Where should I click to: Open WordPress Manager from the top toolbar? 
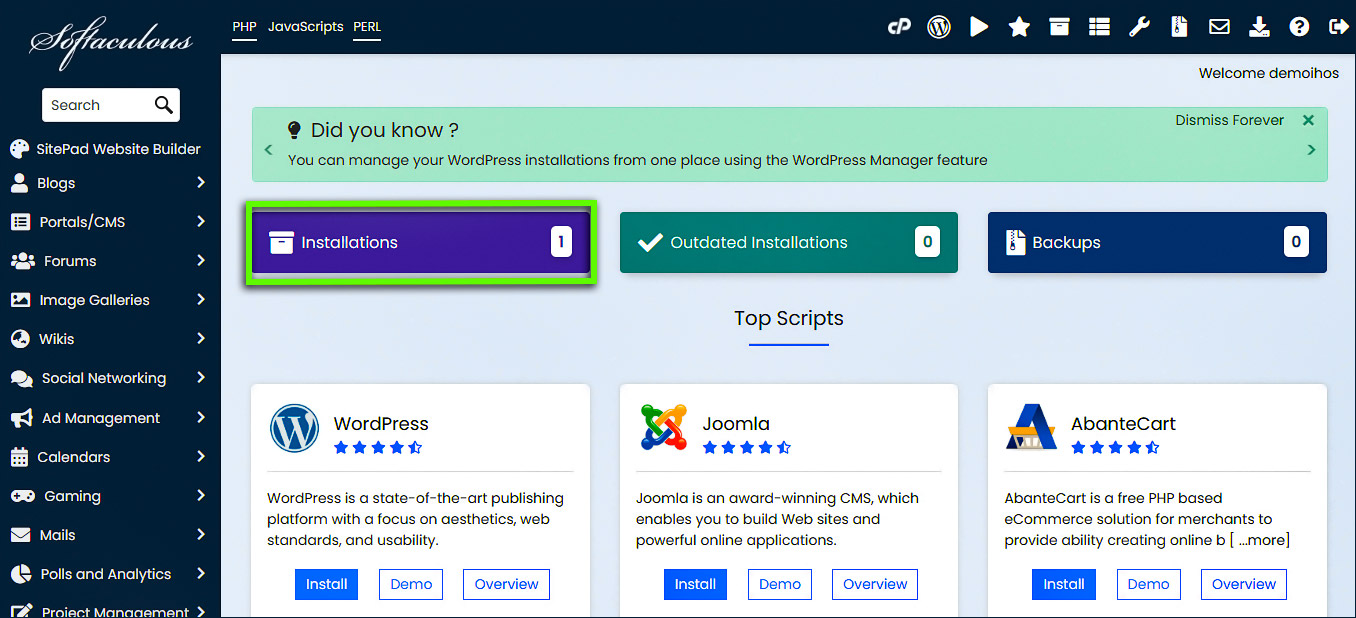point(939,27)
